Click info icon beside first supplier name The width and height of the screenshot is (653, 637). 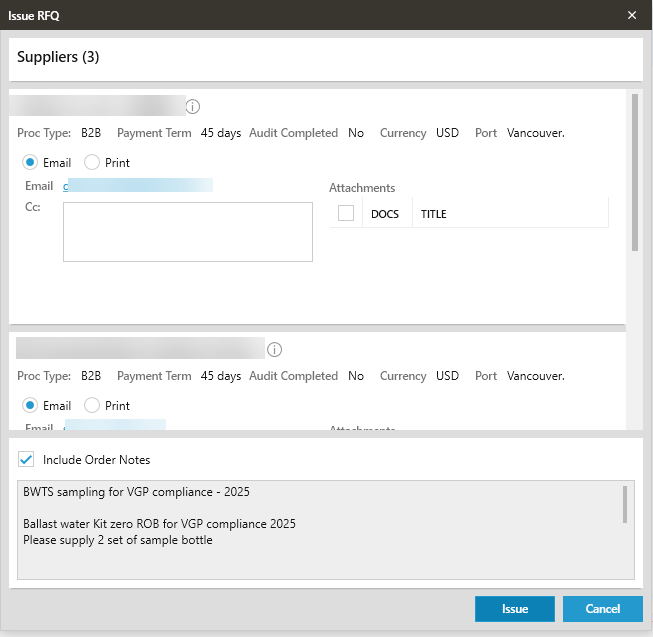pos(194,106)
